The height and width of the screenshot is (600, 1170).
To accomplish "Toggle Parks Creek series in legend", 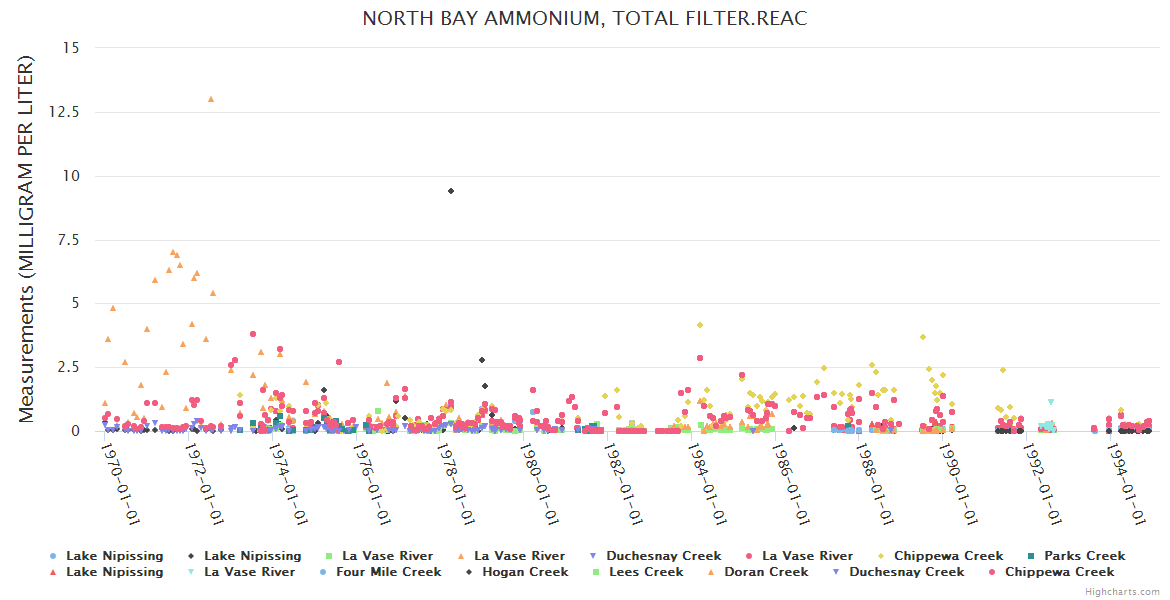I will coord(1084,556).
